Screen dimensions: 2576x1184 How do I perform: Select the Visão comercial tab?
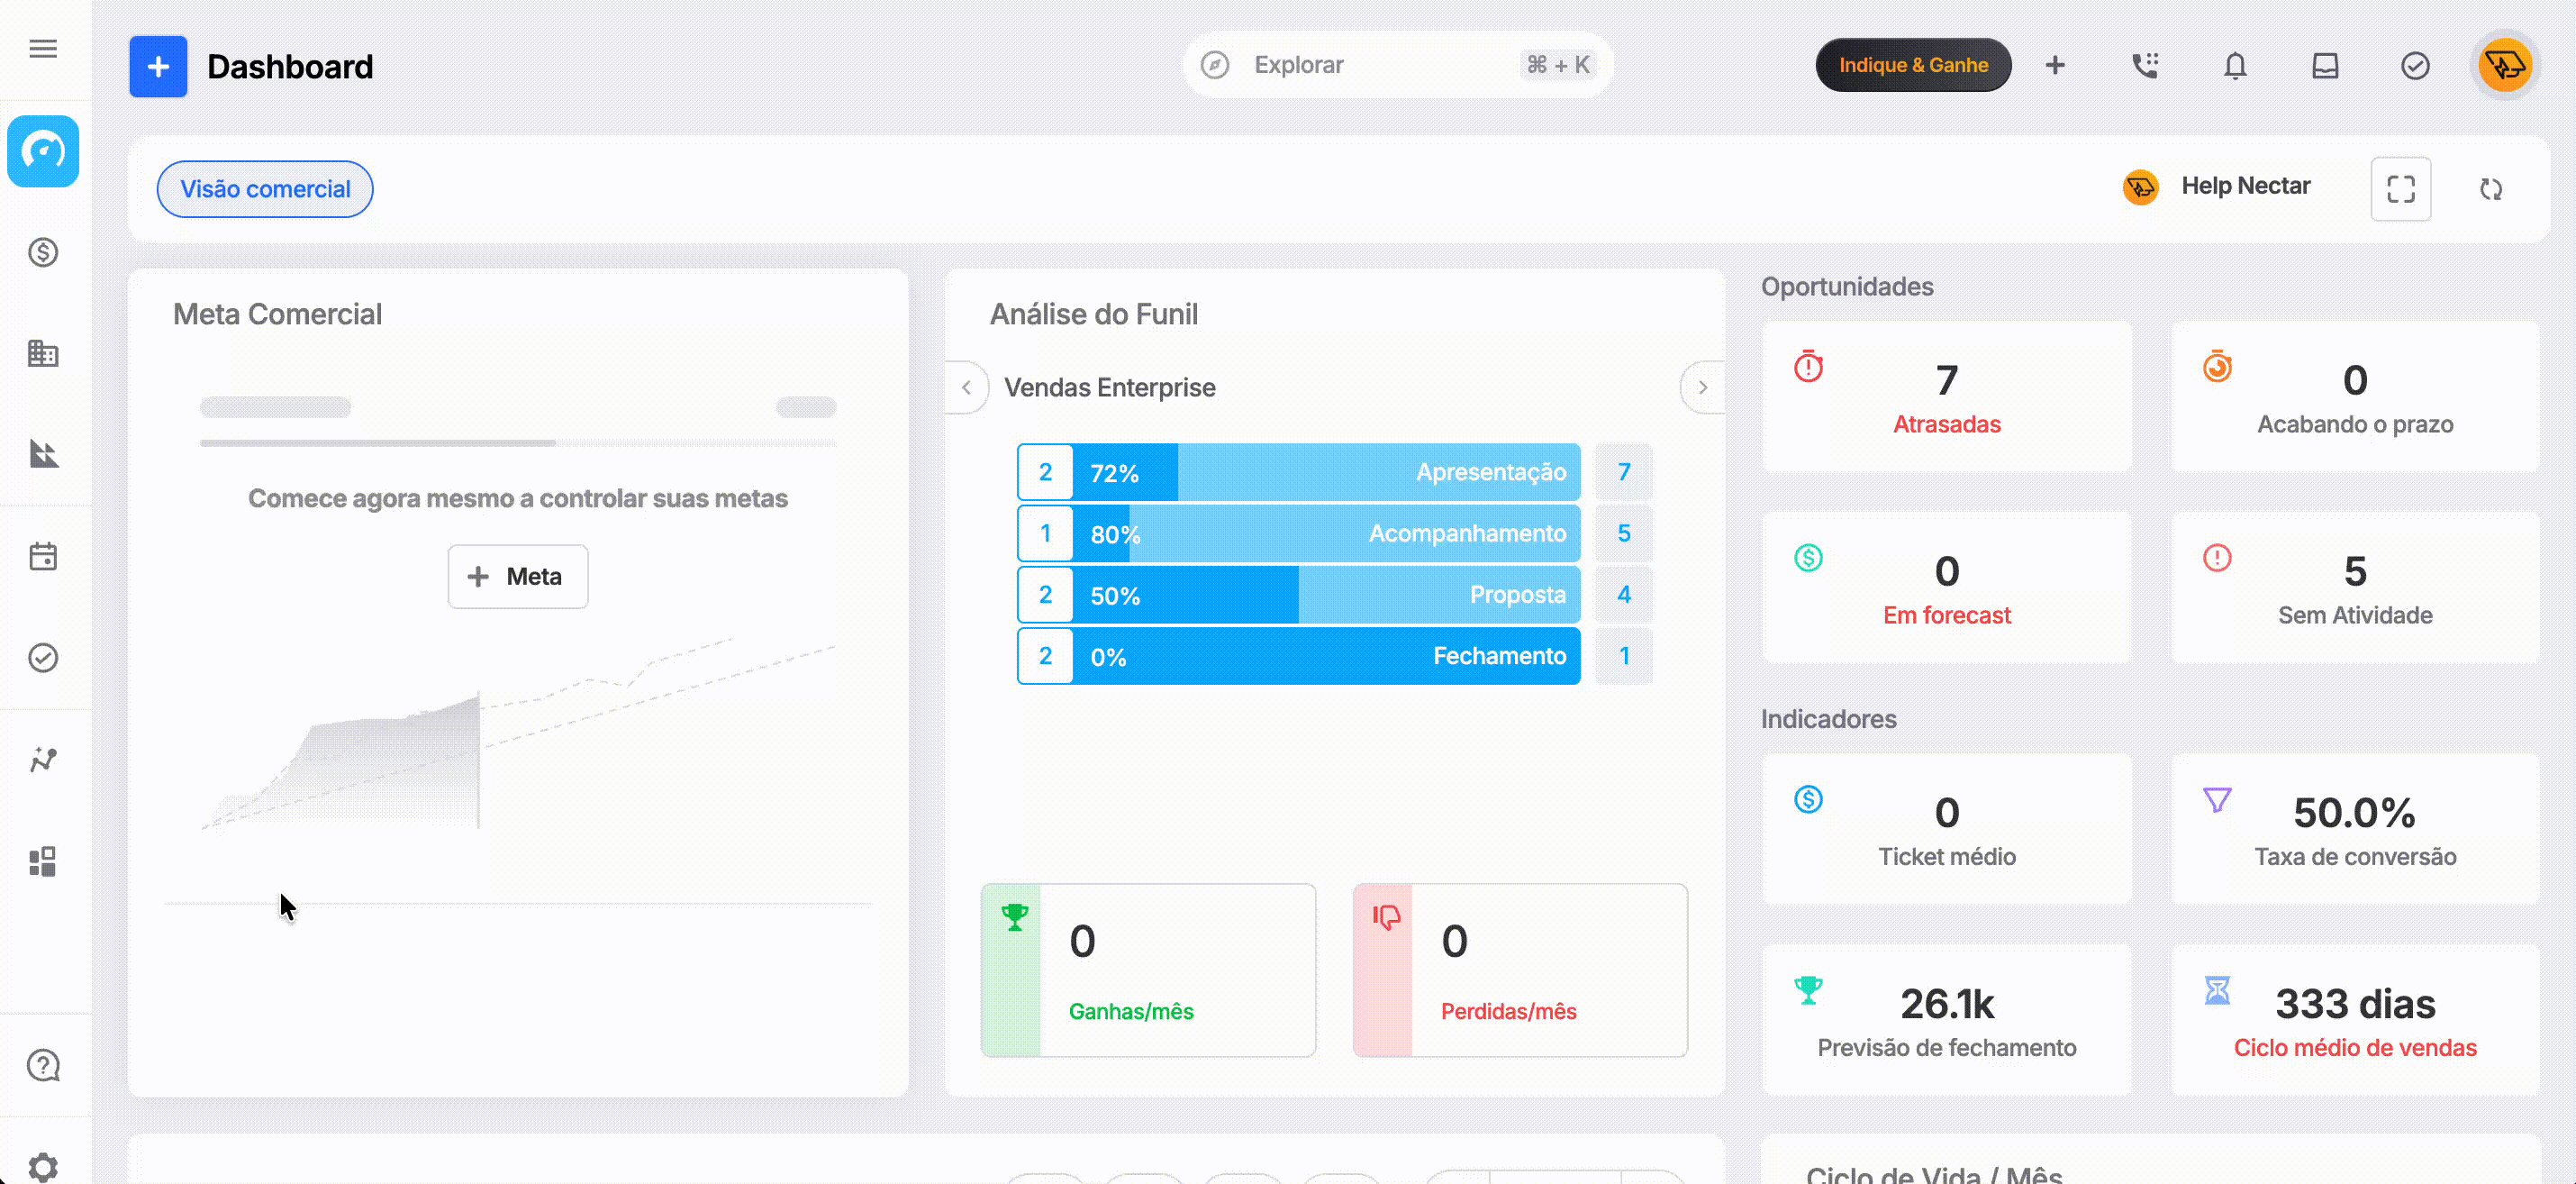coord(265,189)
